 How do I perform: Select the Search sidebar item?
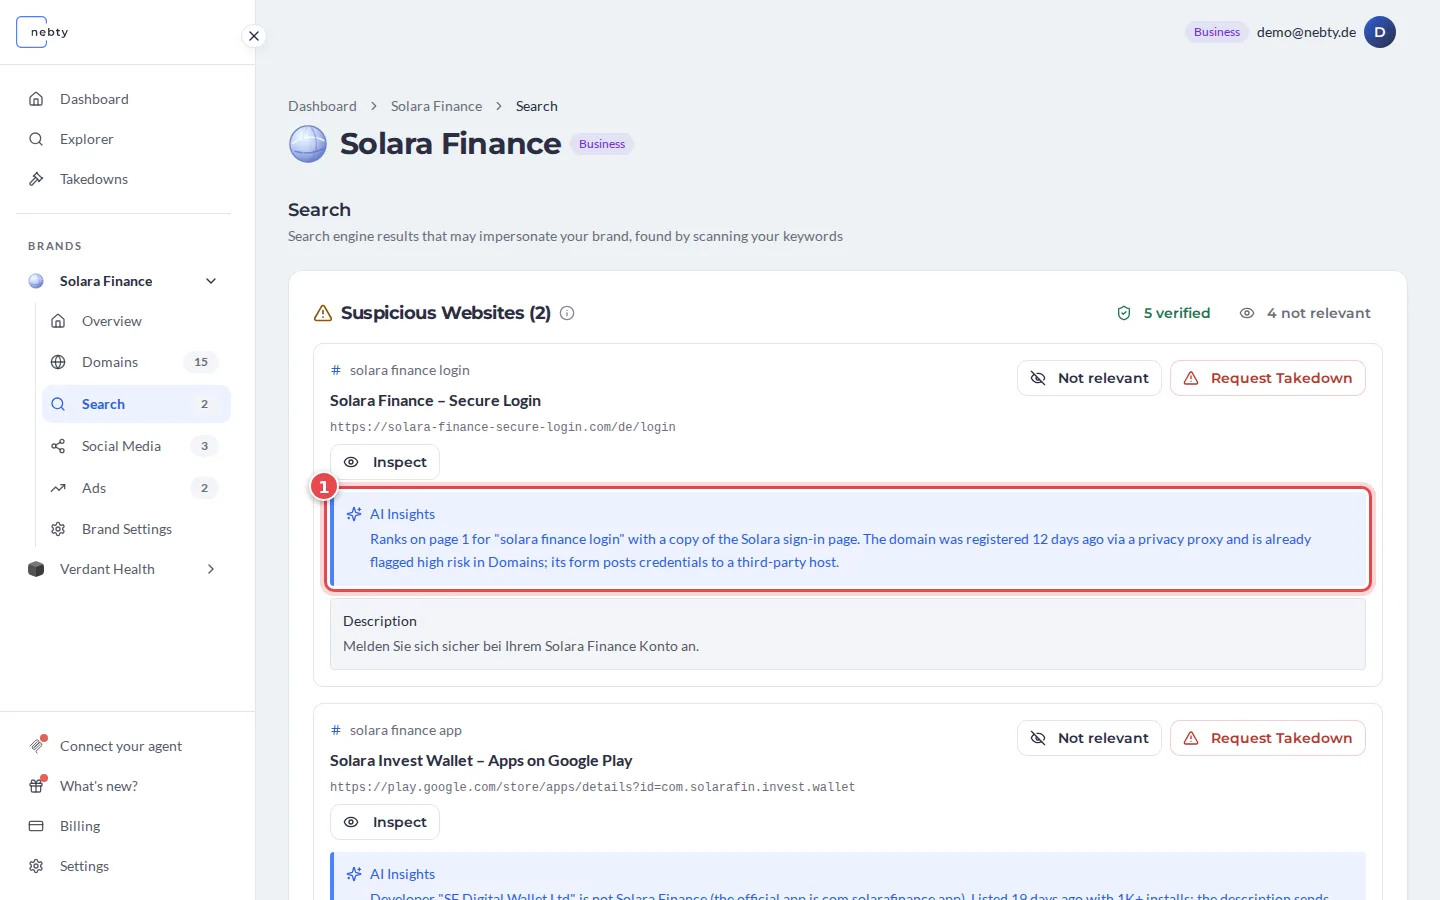[x=136, y=404]
